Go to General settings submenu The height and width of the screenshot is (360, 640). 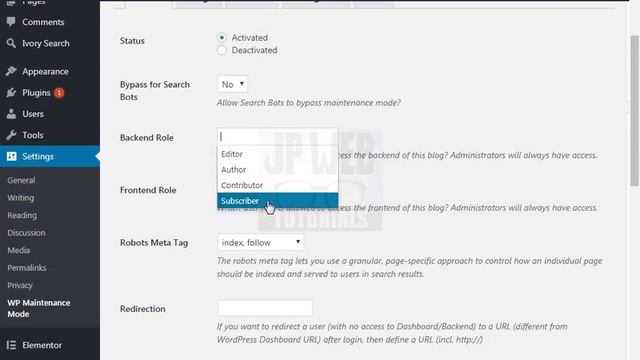[x=21, y=180]
